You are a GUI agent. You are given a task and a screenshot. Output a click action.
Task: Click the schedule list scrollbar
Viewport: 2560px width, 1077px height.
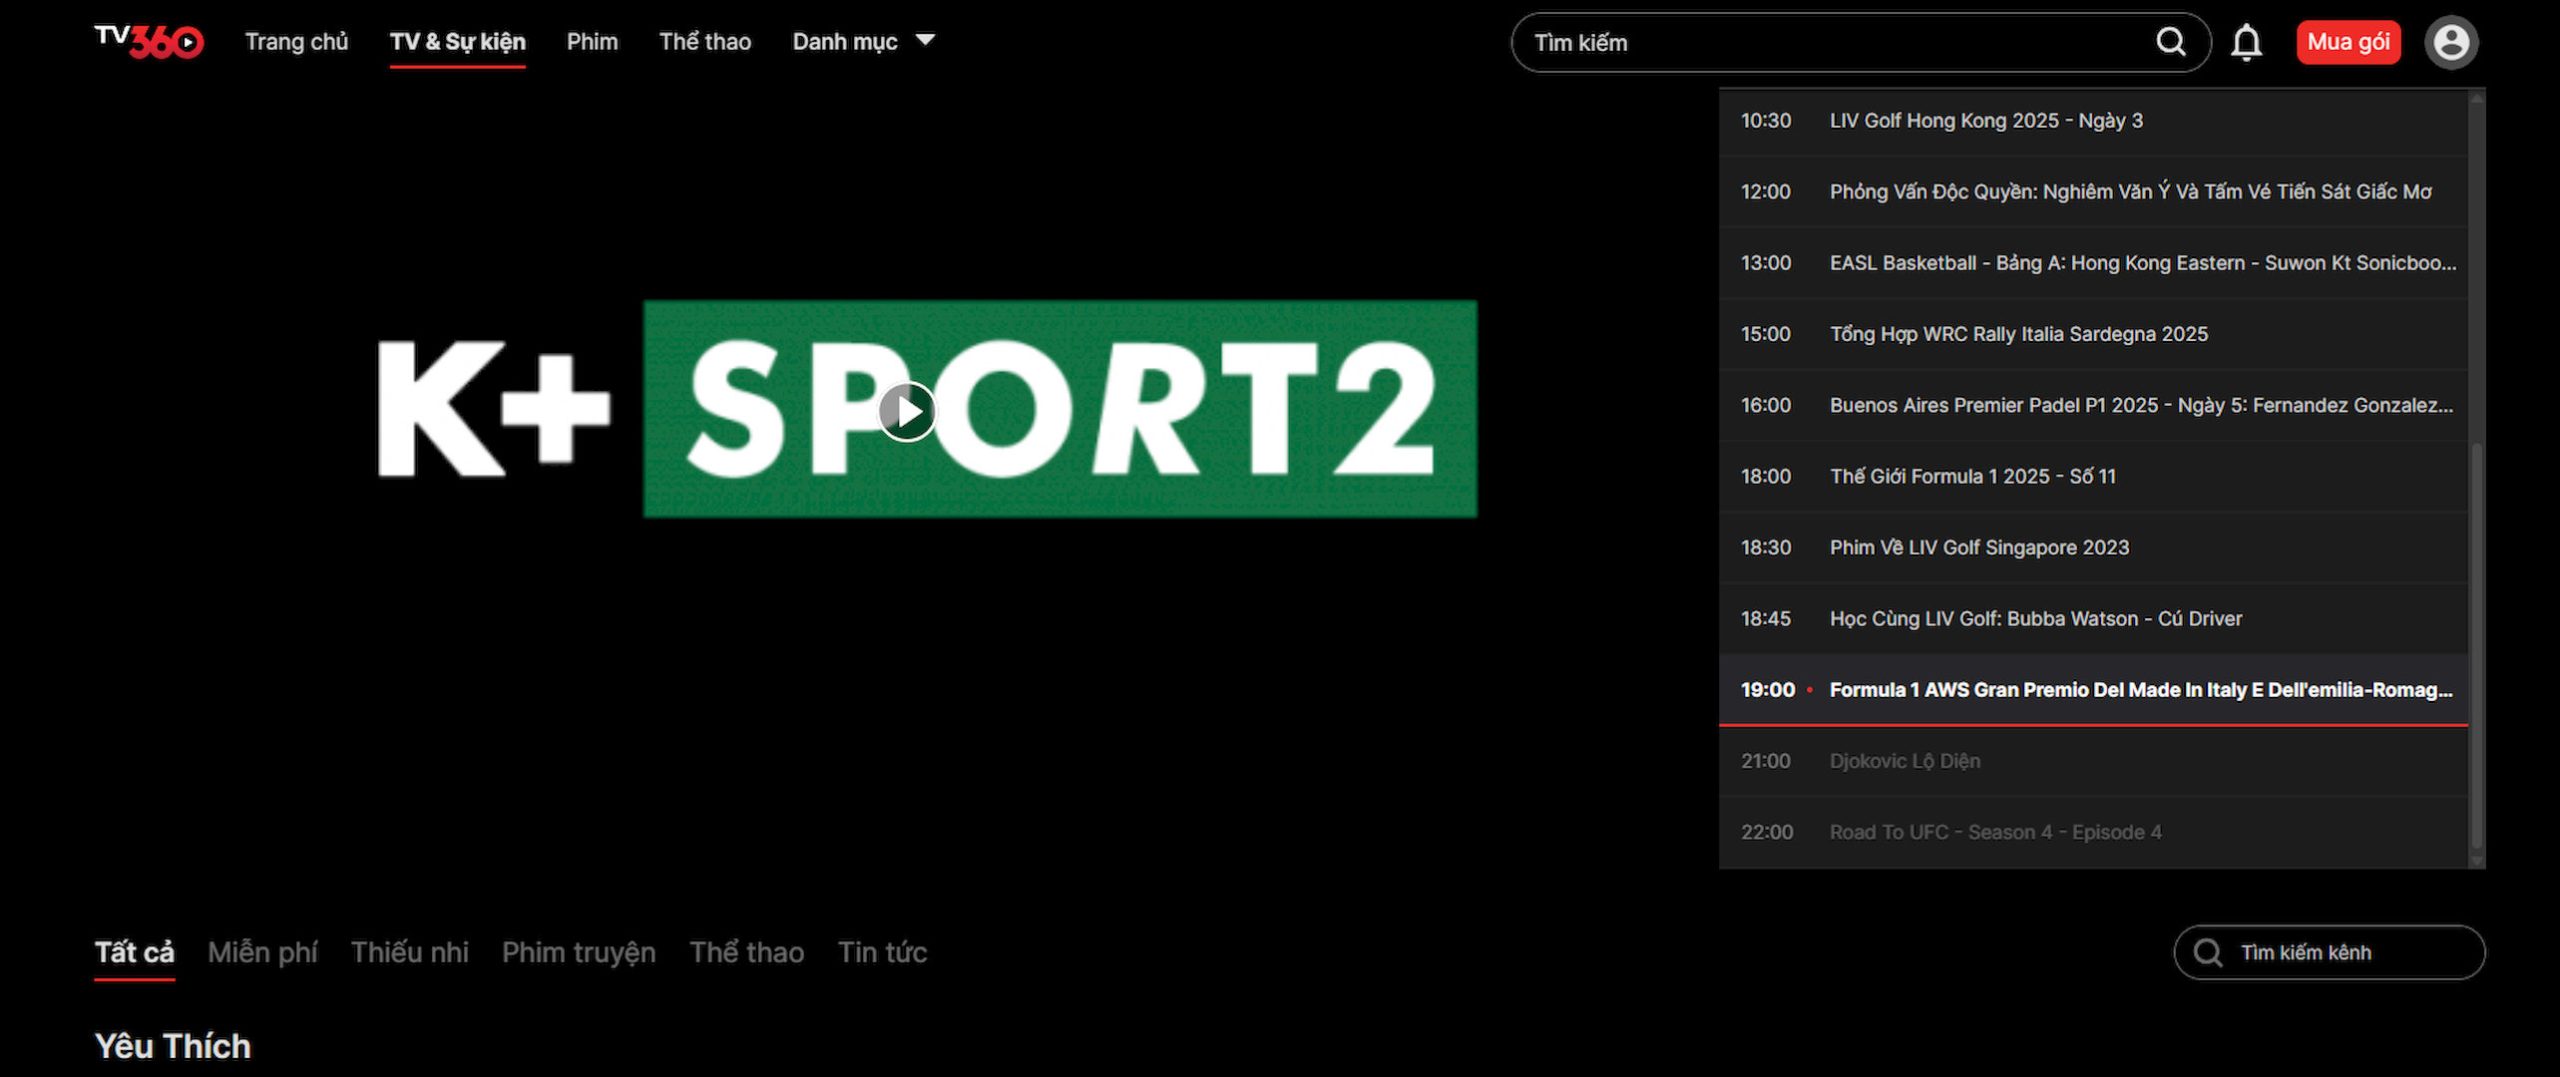pyautogui.click(x=2477, y=645)
